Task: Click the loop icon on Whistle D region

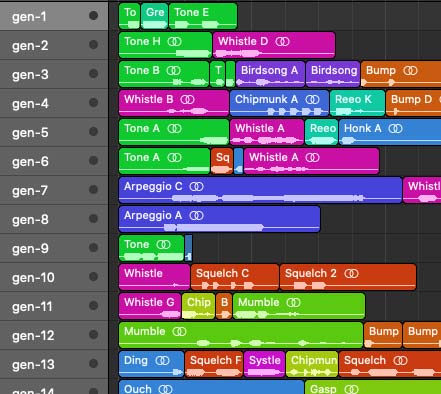Action: pyautogui.click(x=283, y=42)
